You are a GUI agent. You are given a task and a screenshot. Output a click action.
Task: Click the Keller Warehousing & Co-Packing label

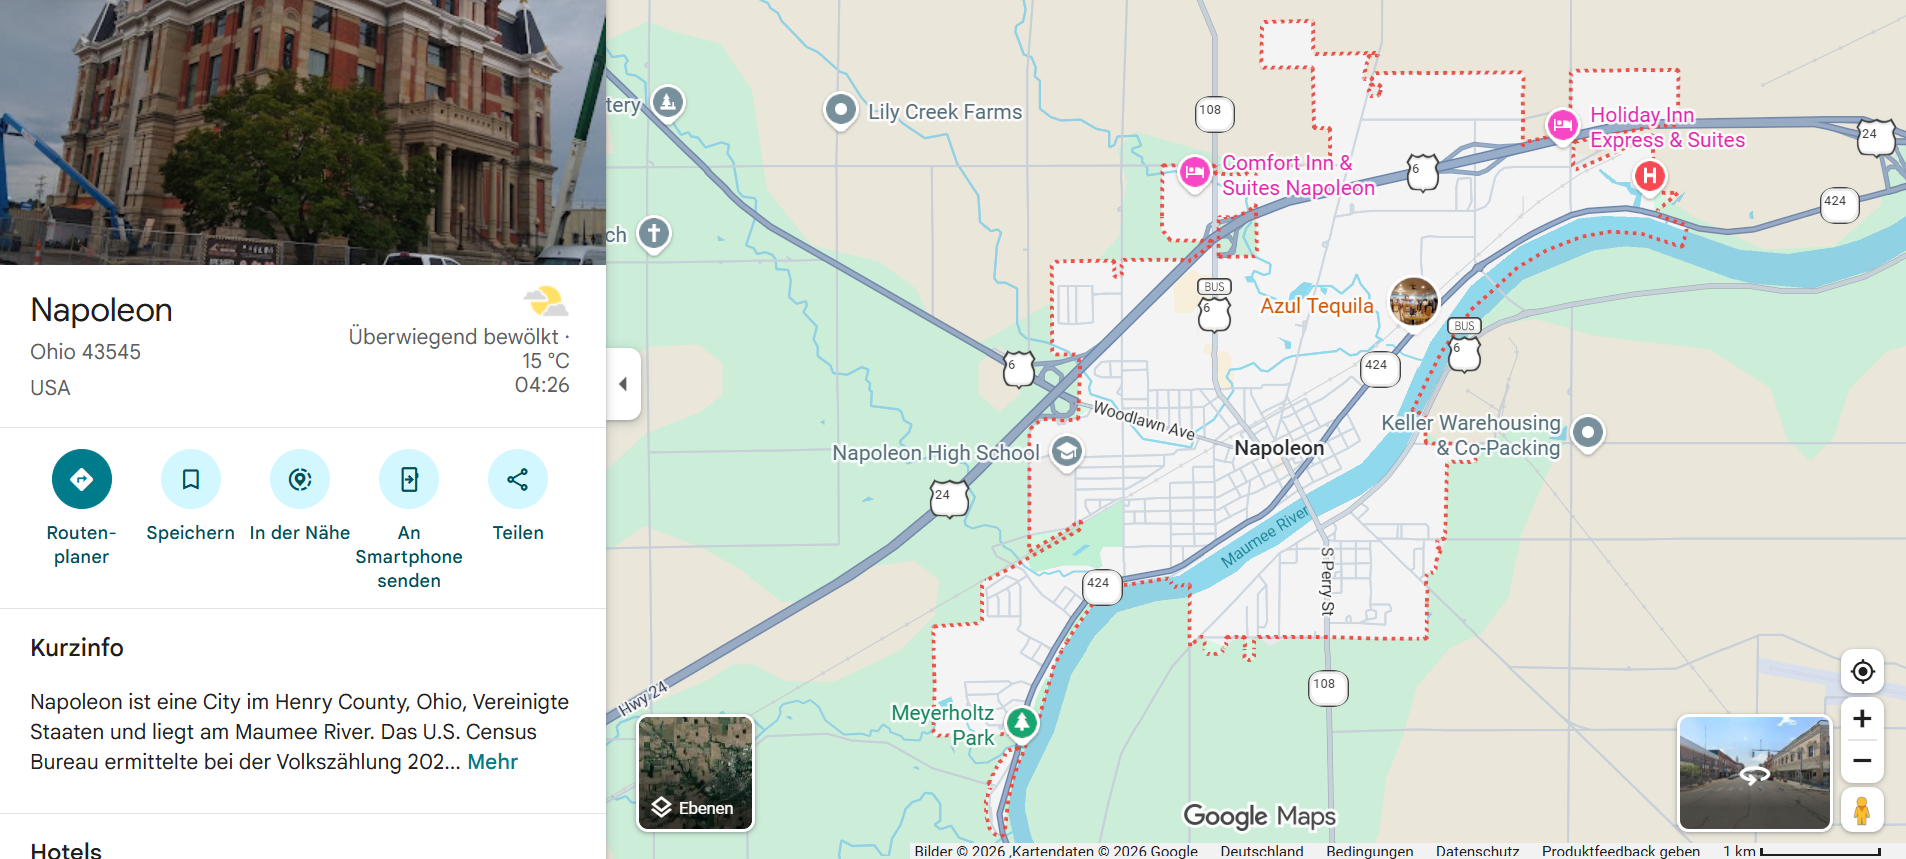[1471, 435]
